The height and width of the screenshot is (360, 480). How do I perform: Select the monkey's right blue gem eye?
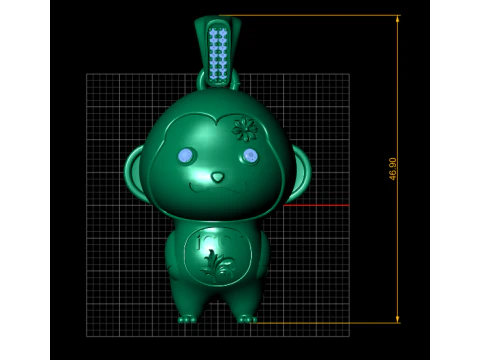pos(250,155)
